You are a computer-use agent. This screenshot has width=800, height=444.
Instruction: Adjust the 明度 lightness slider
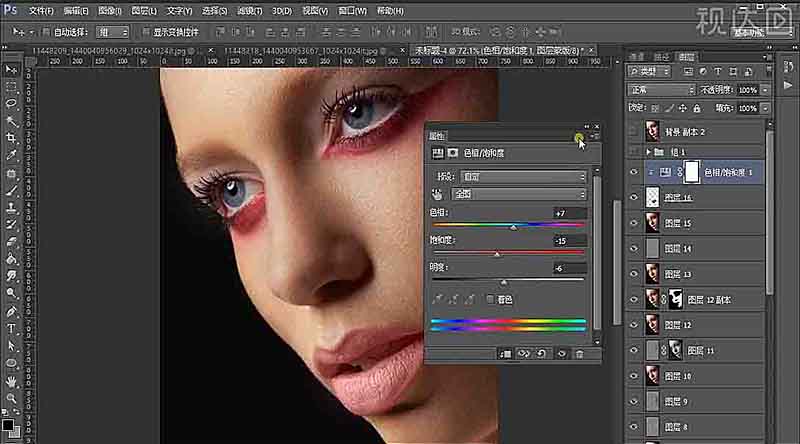pos(504,281)
